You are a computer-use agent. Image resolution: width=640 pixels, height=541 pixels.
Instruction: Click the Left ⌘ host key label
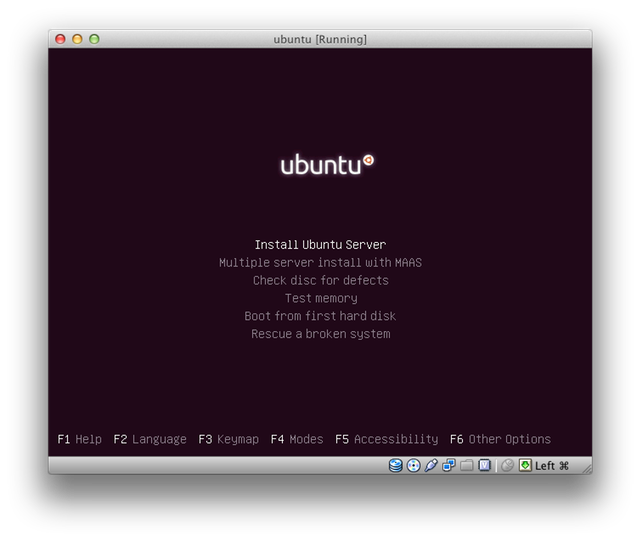pyautogui.click(x=552, y=466)
